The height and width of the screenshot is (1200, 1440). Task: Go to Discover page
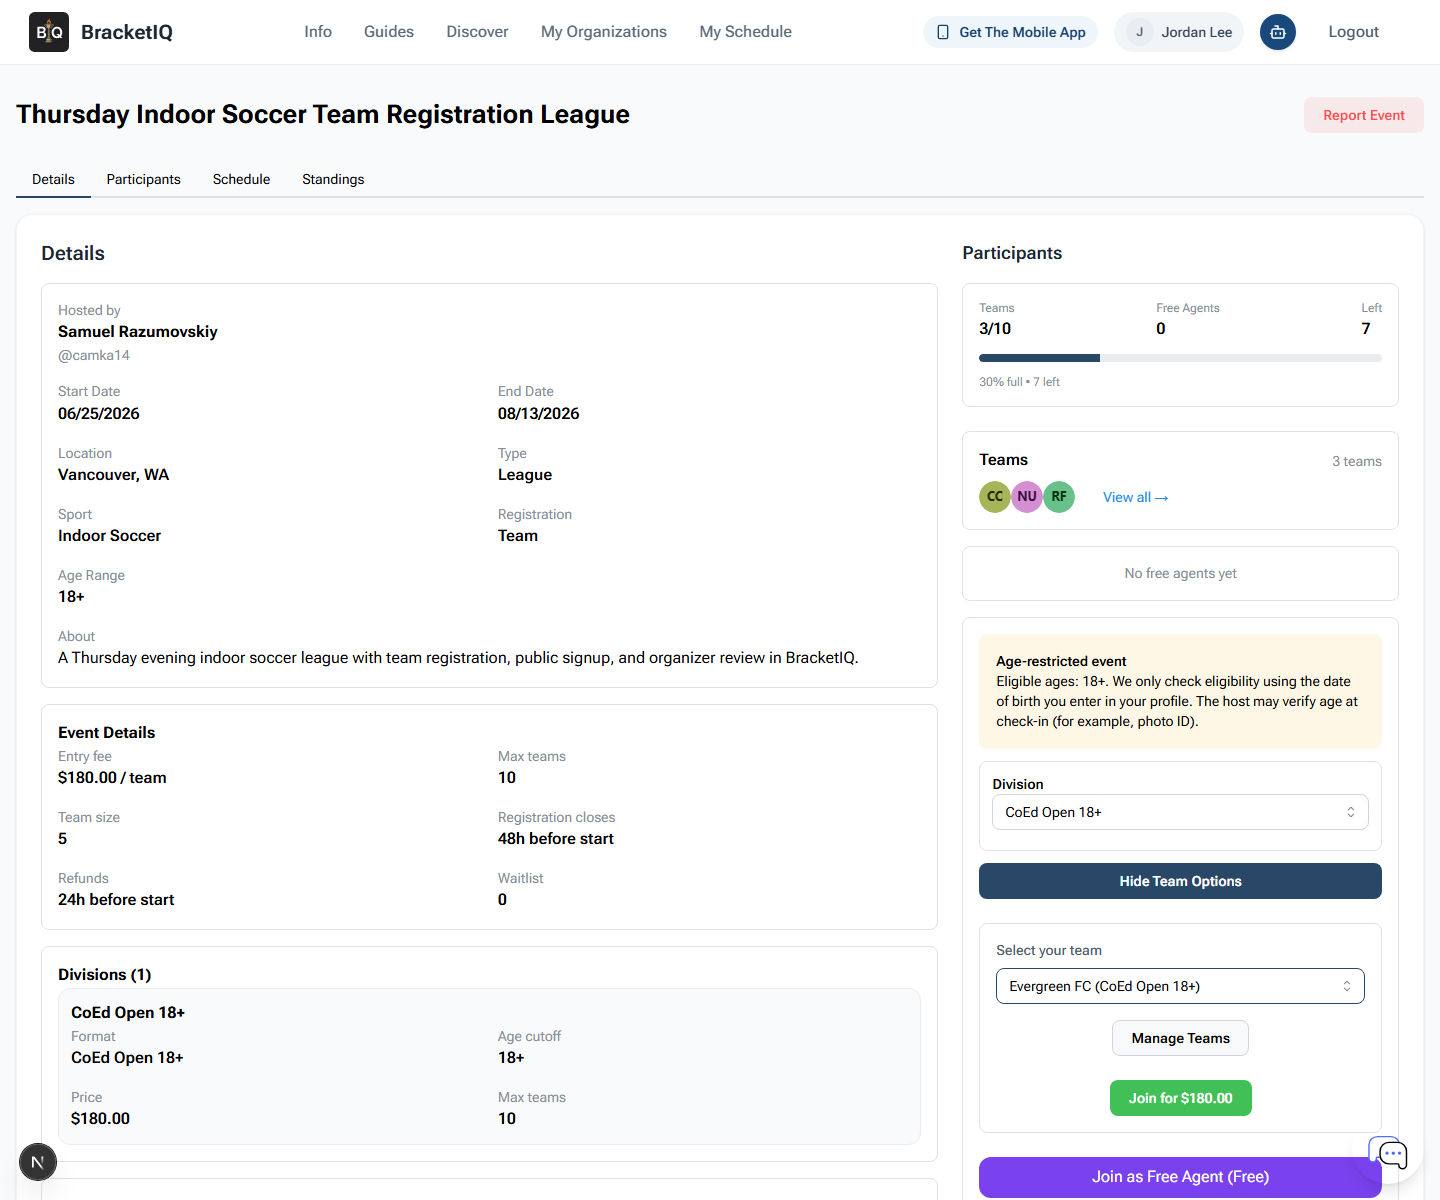[x=477, y=32]
